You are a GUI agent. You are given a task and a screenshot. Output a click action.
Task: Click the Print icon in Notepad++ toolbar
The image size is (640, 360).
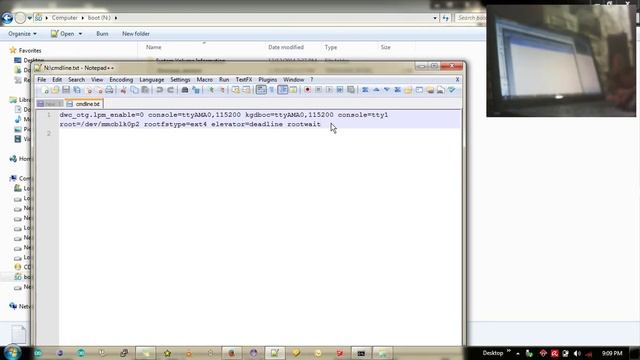pos(109,90)
